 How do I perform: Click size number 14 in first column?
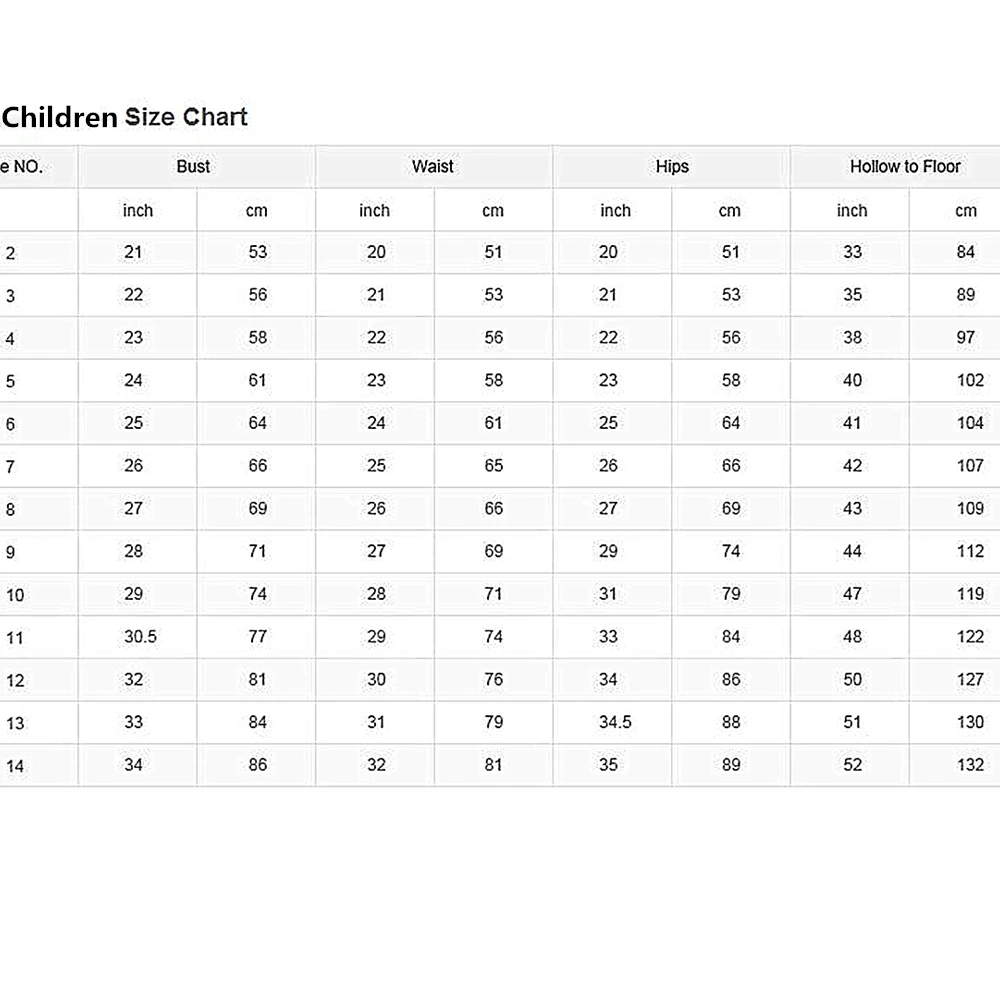coord(14,767)
